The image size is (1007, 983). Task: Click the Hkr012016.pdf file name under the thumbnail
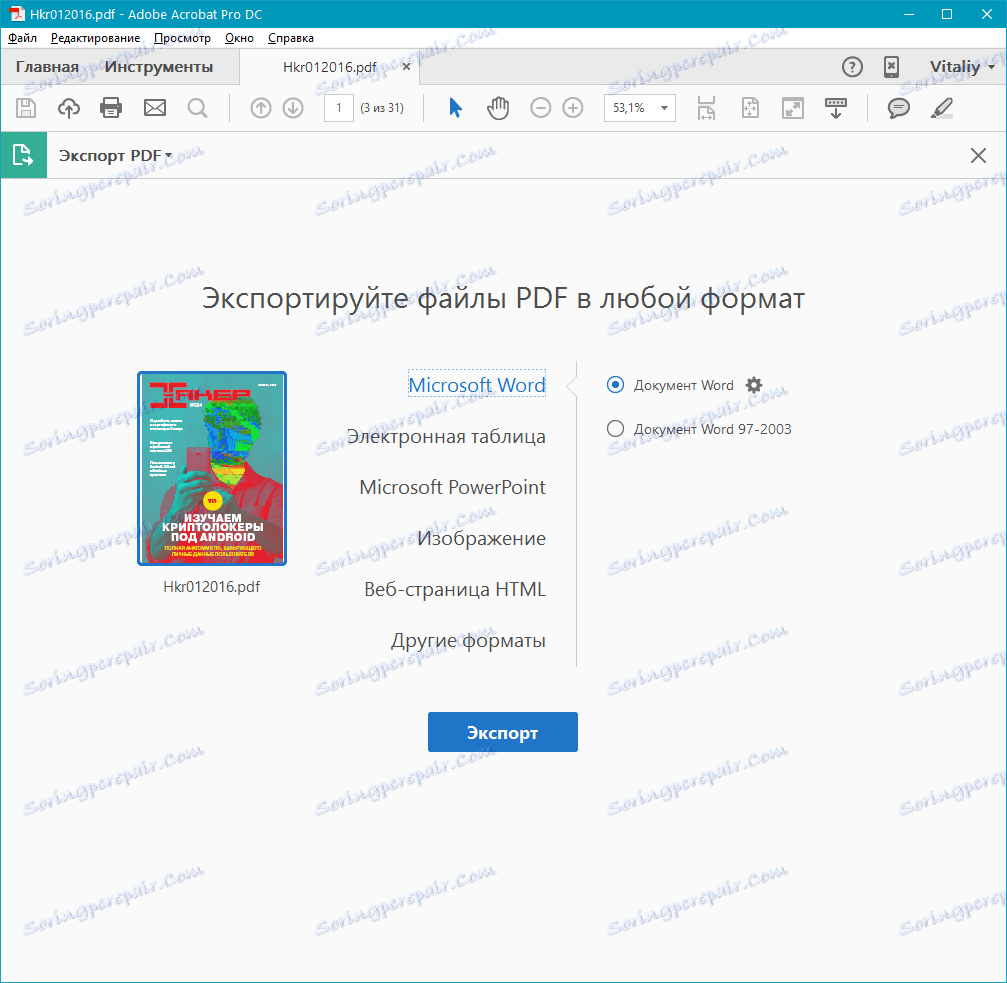(212, 586)
